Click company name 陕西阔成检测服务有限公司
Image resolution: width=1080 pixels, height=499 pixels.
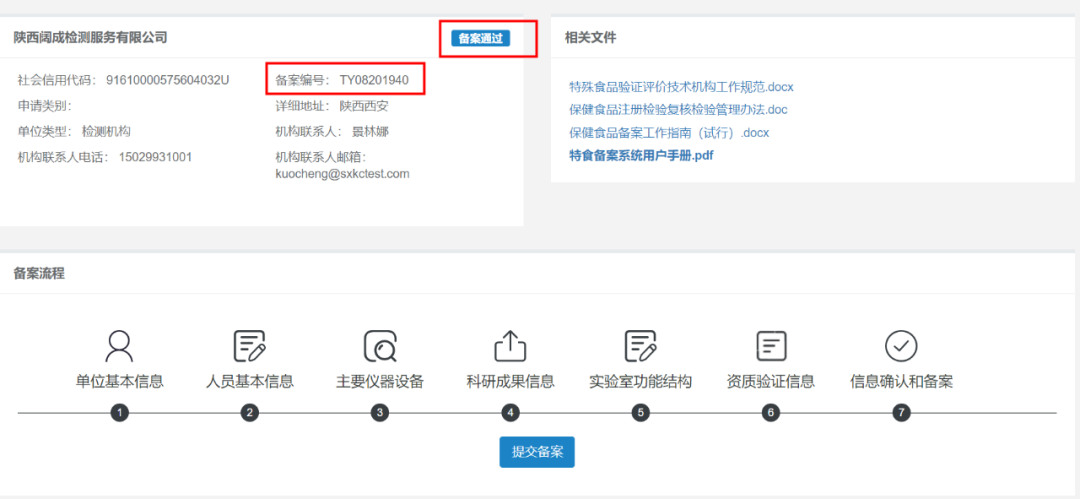point(90,37)
